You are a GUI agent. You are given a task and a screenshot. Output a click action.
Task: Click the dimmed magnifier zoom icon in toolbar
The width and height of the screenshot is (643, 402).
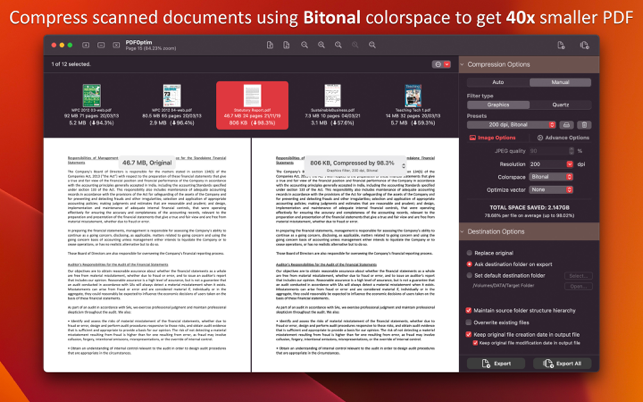click(355, 45)
